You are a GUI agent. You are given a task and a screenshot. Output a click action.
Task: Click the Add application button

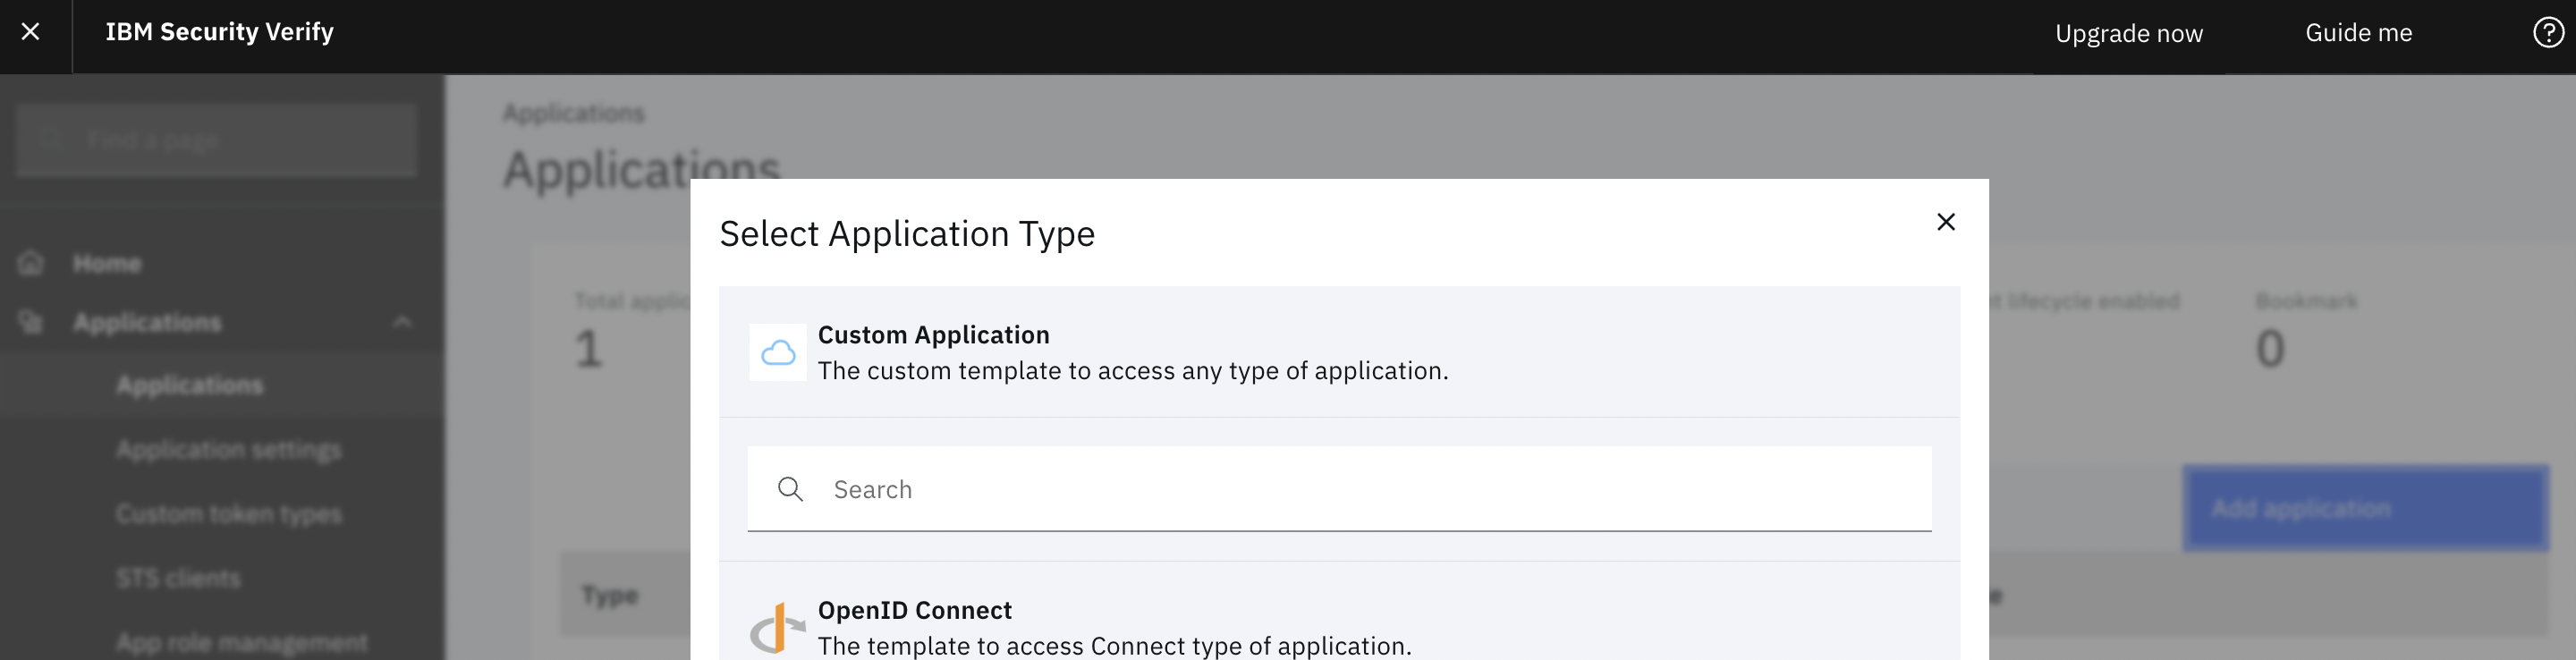click(2365, 508)
